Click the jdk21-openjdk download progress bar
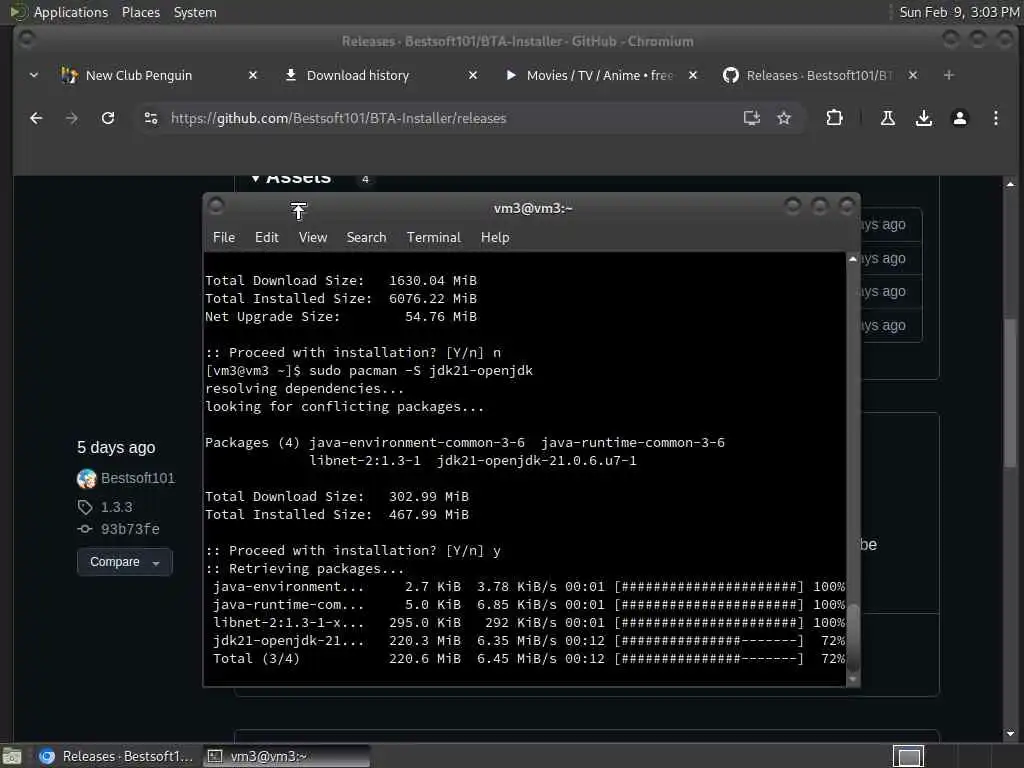The width and height of the screenshot is (1024, 768). click(x=709, y=641)
